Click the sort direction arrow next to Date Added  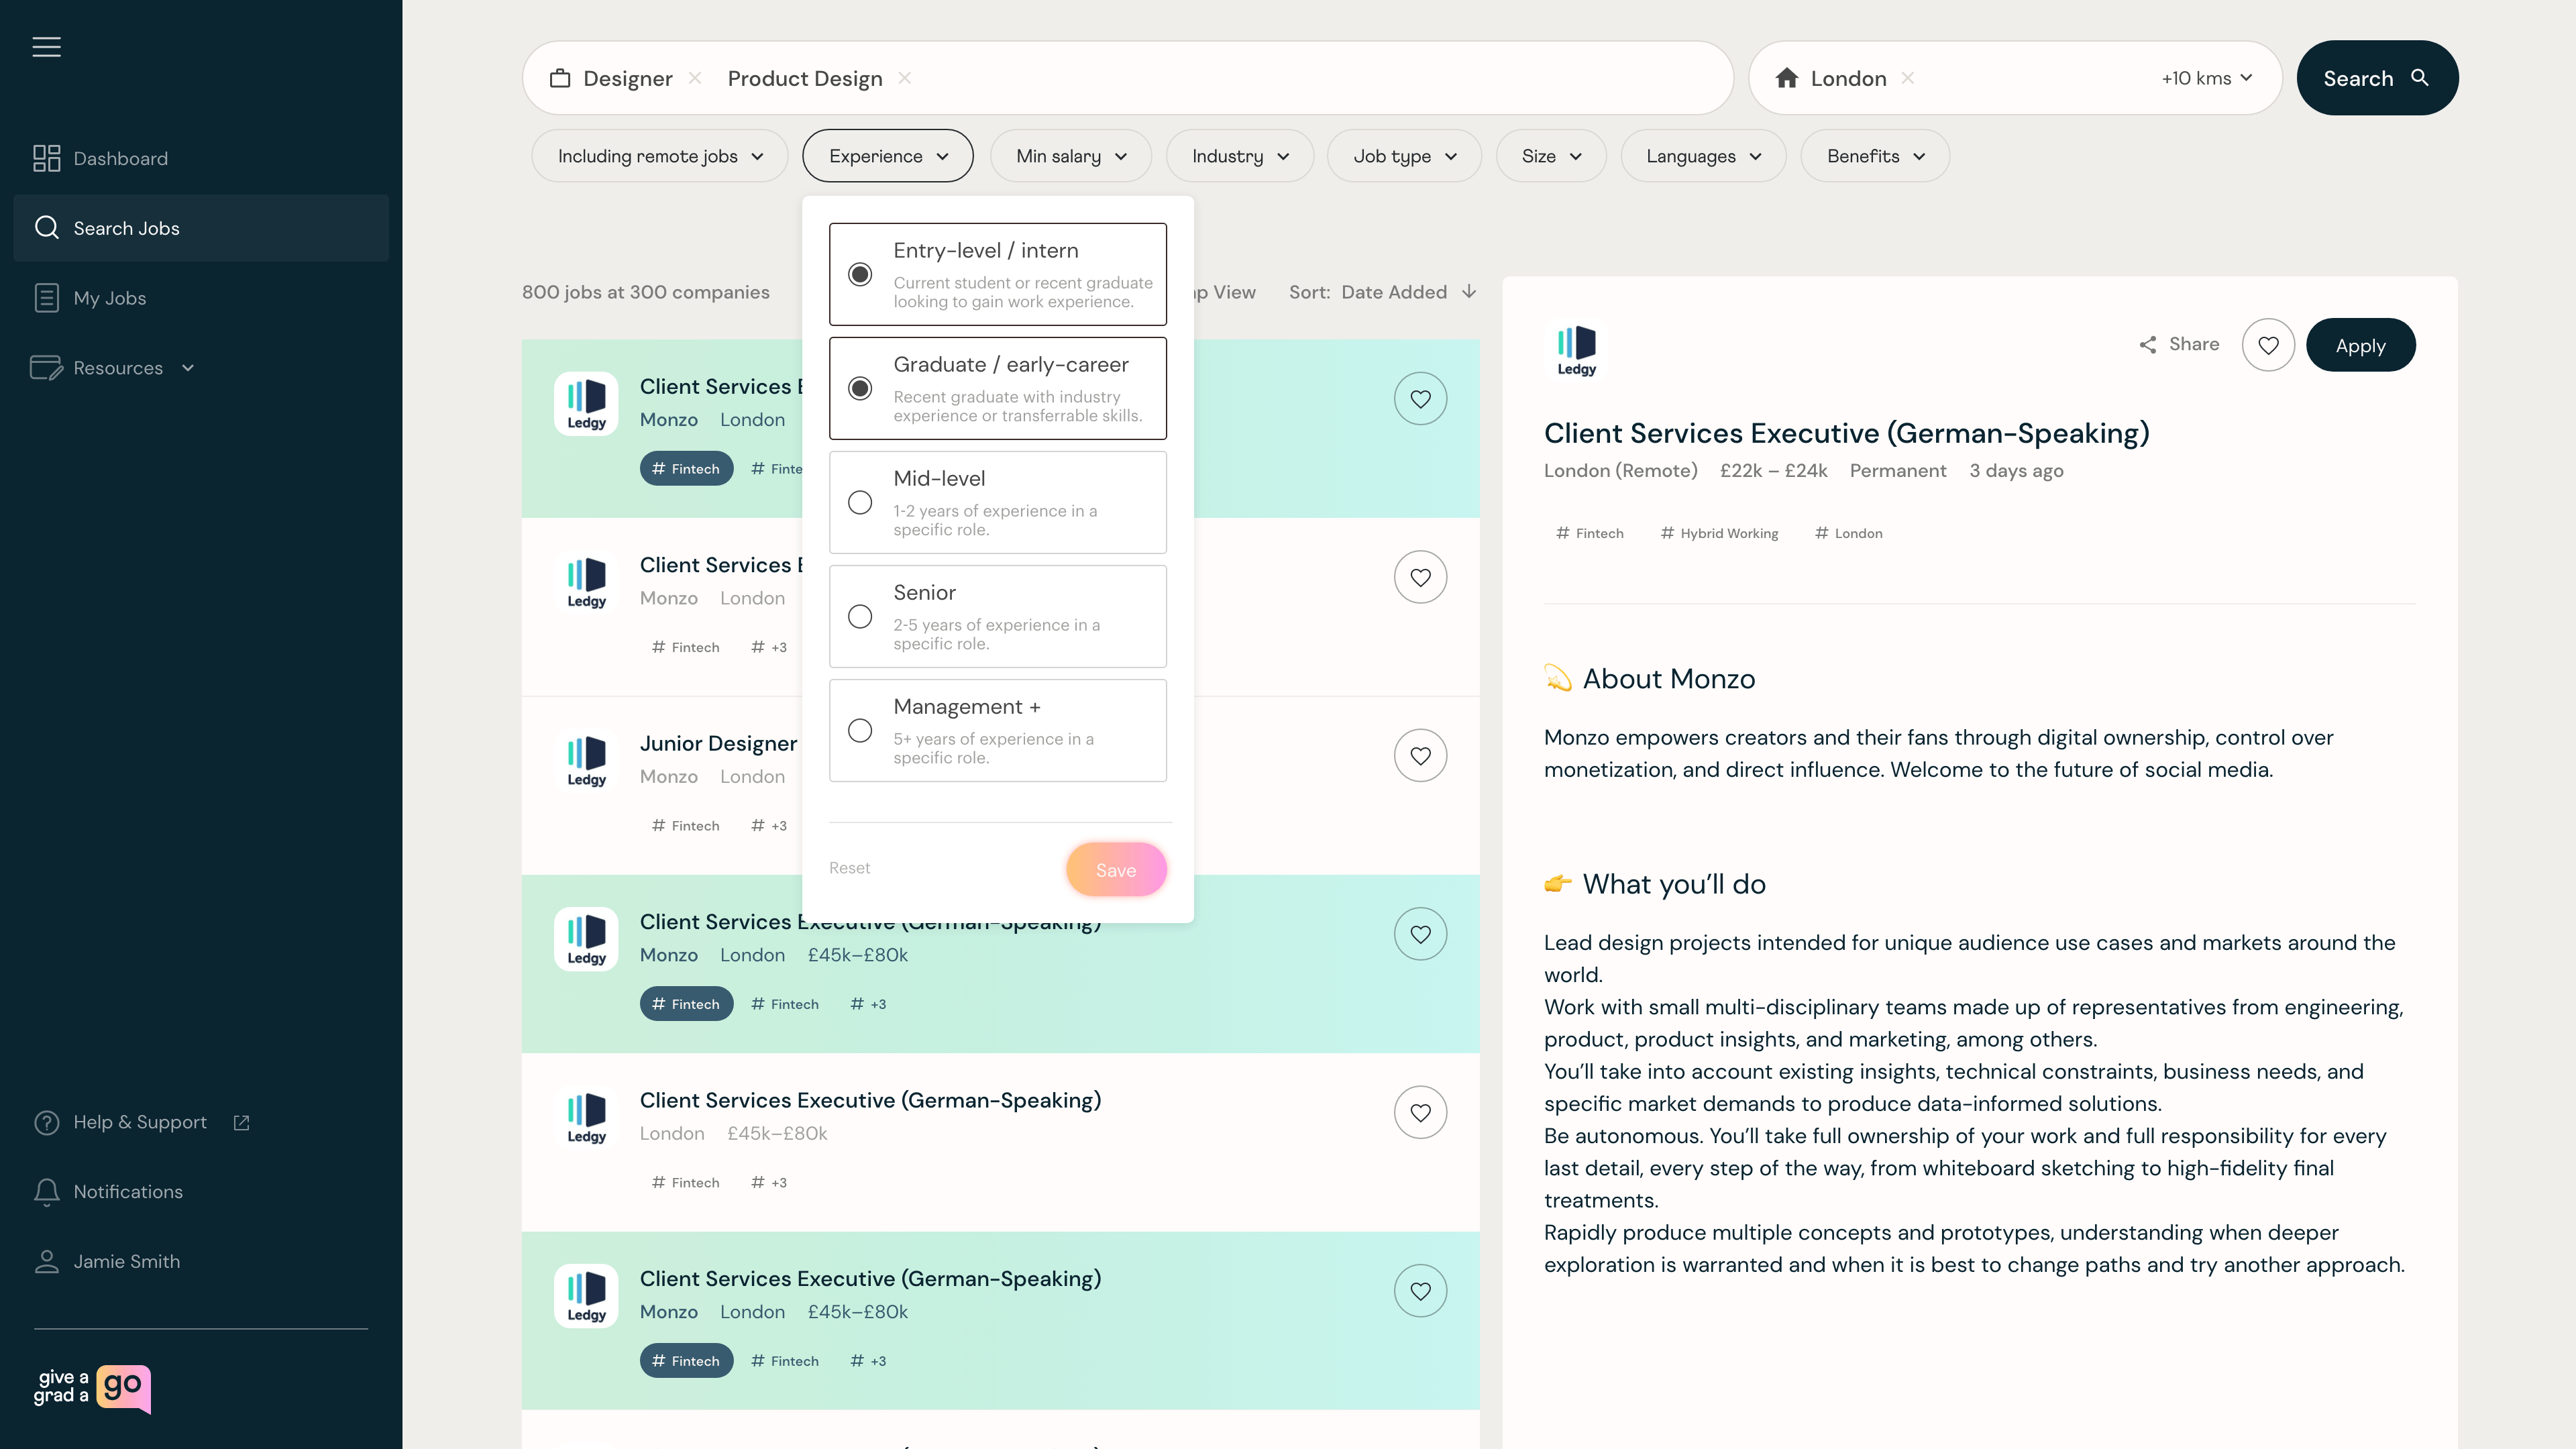tap(1468, 292)
